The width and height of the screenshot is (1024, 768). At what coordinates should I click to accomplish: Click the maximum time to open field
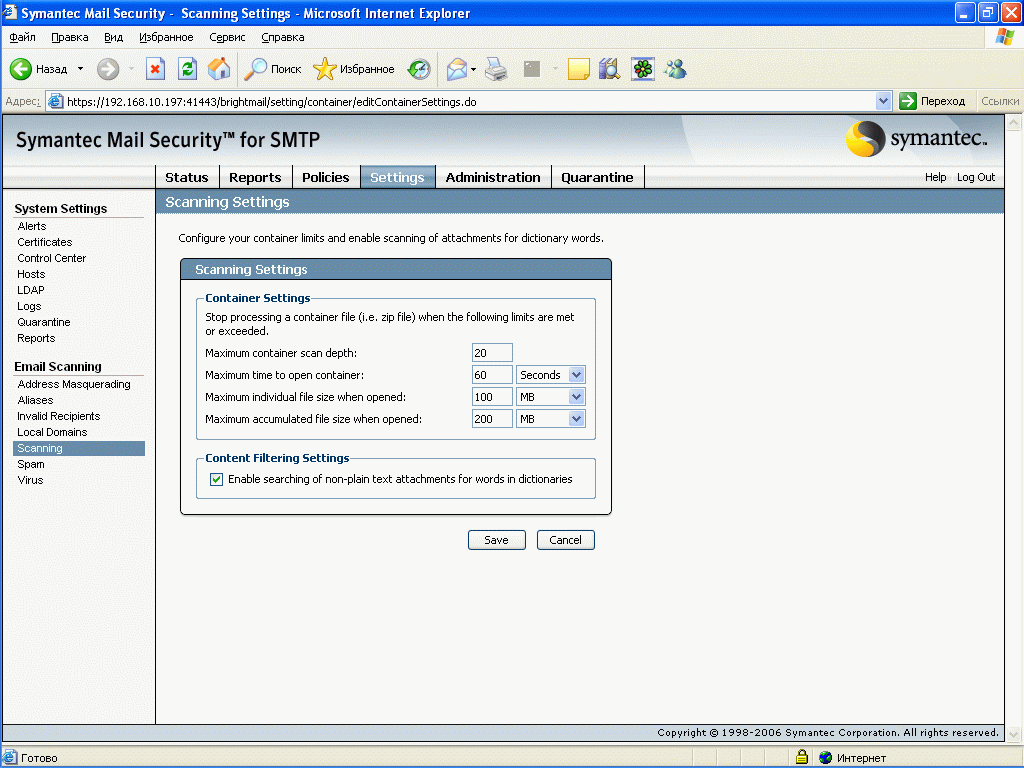pos(492,375)
